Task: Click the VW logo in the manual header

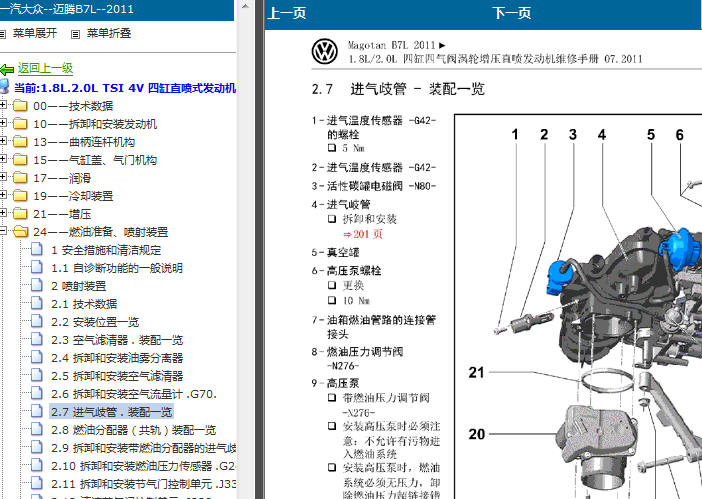Action: (x=324, y=51)
